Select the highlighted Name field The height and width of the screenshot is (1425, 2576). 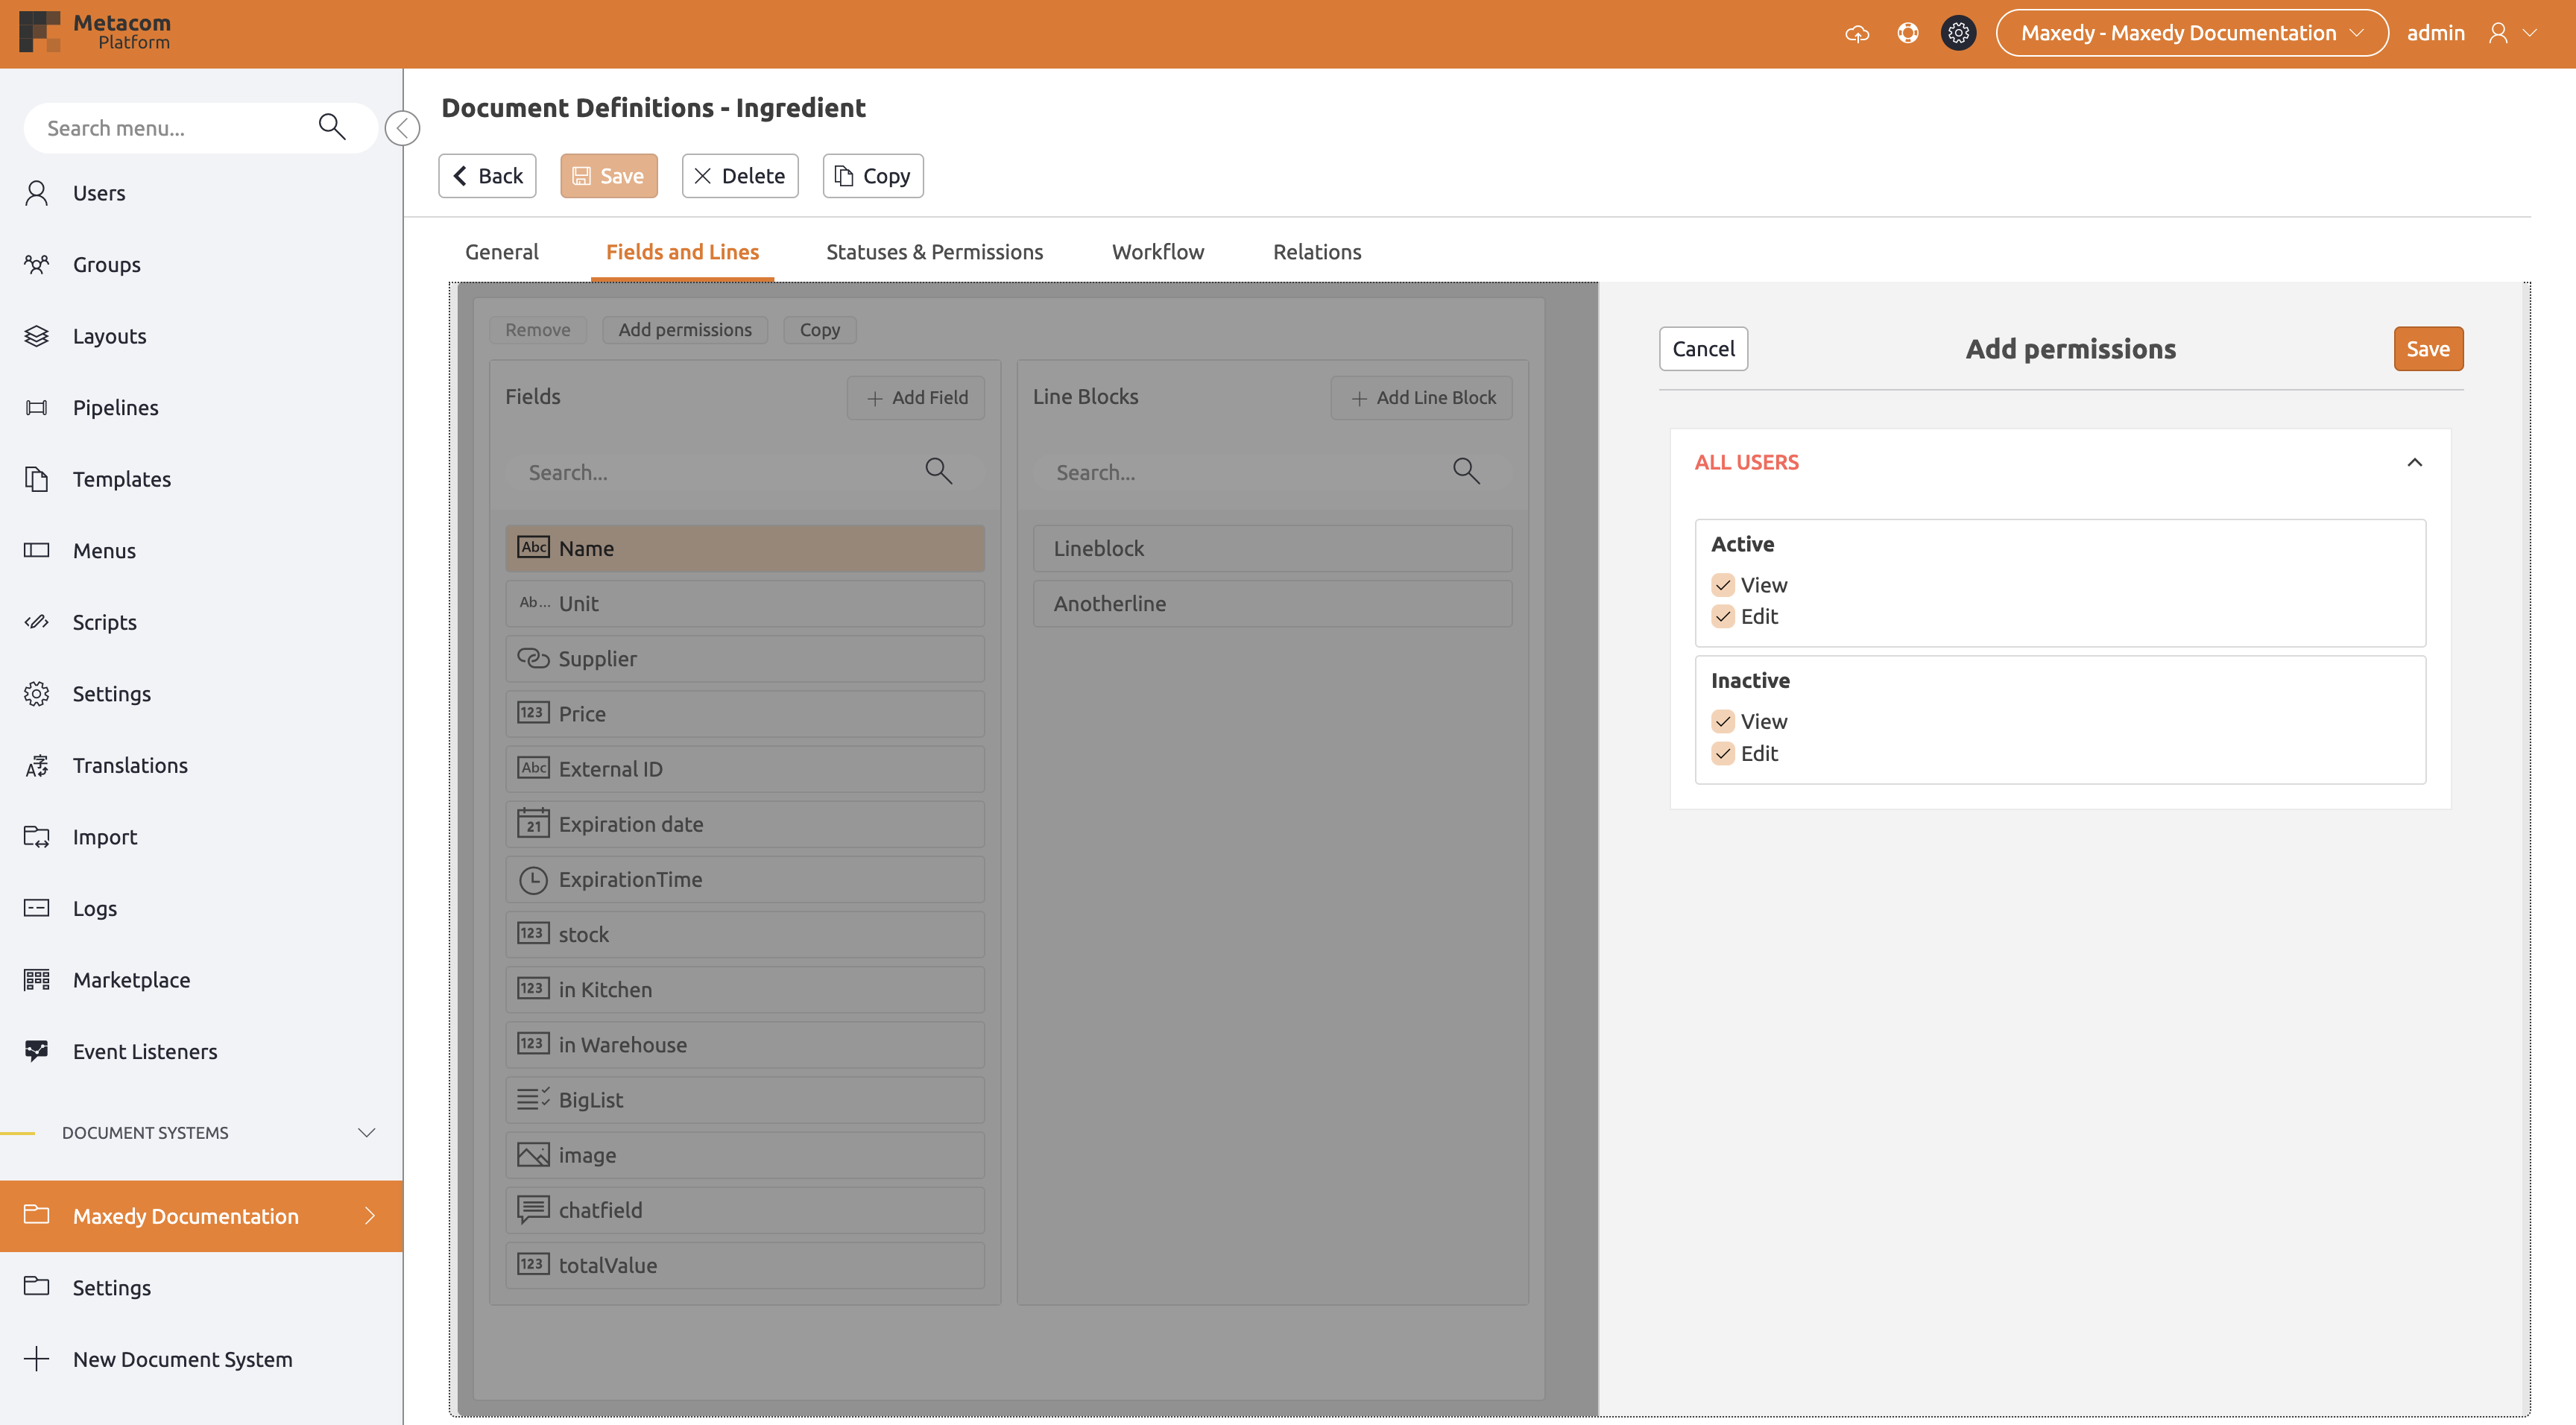[x=744, y=548]
